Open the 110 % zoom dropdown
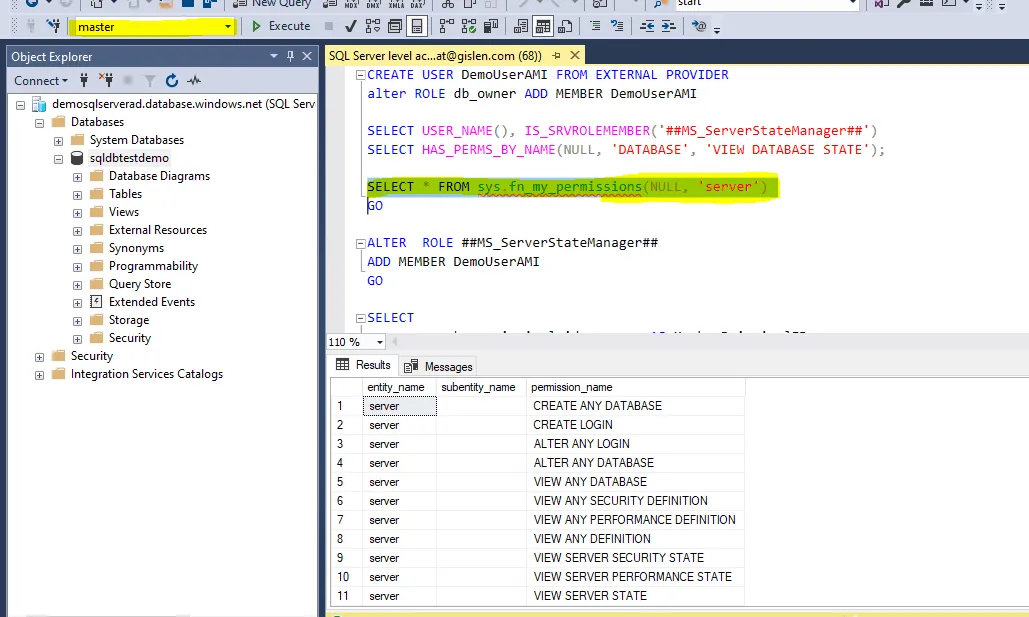Viewport: 1029px width, 617px height. point(379,342)
